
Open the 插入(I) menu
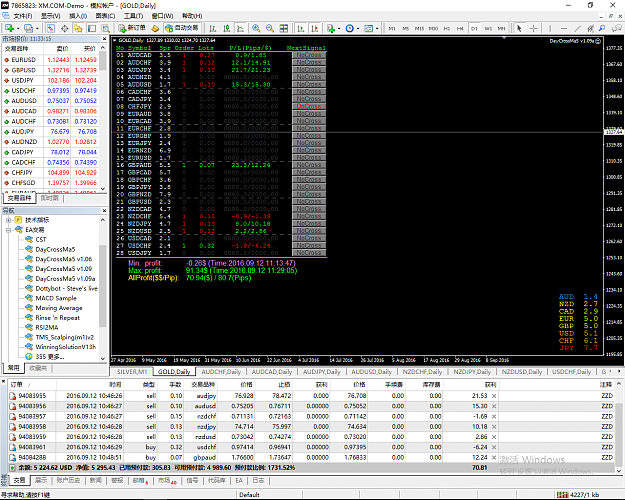(78, 16)
